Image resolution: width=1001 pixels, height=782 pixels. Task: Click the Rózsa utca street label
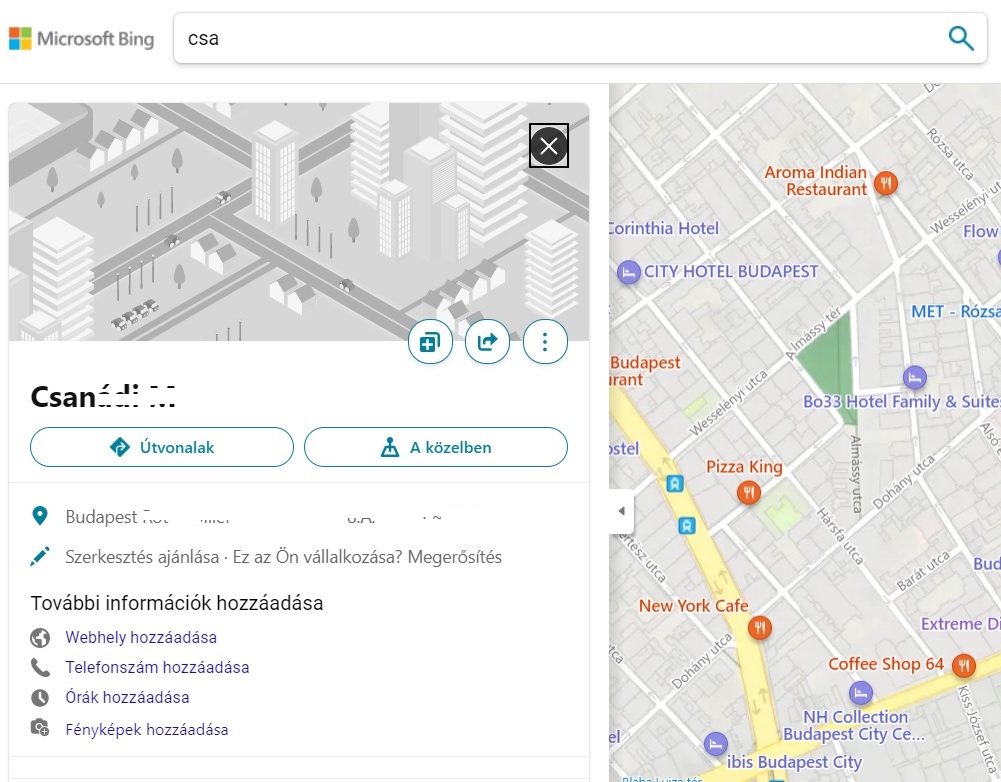[950, 154]
